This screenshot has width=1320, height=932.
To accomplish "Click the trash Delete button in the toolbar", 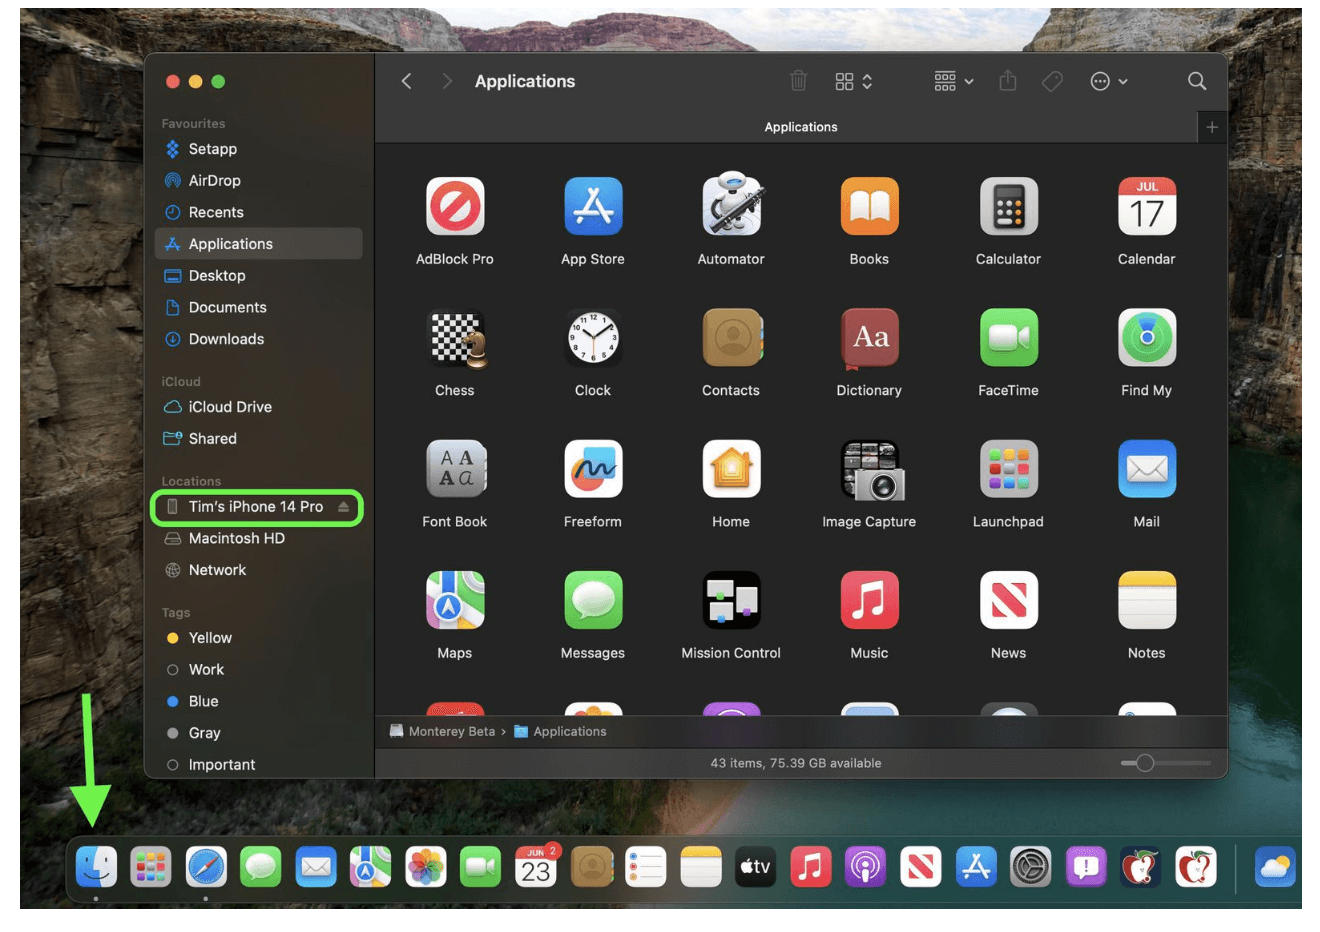I will 798,81.
